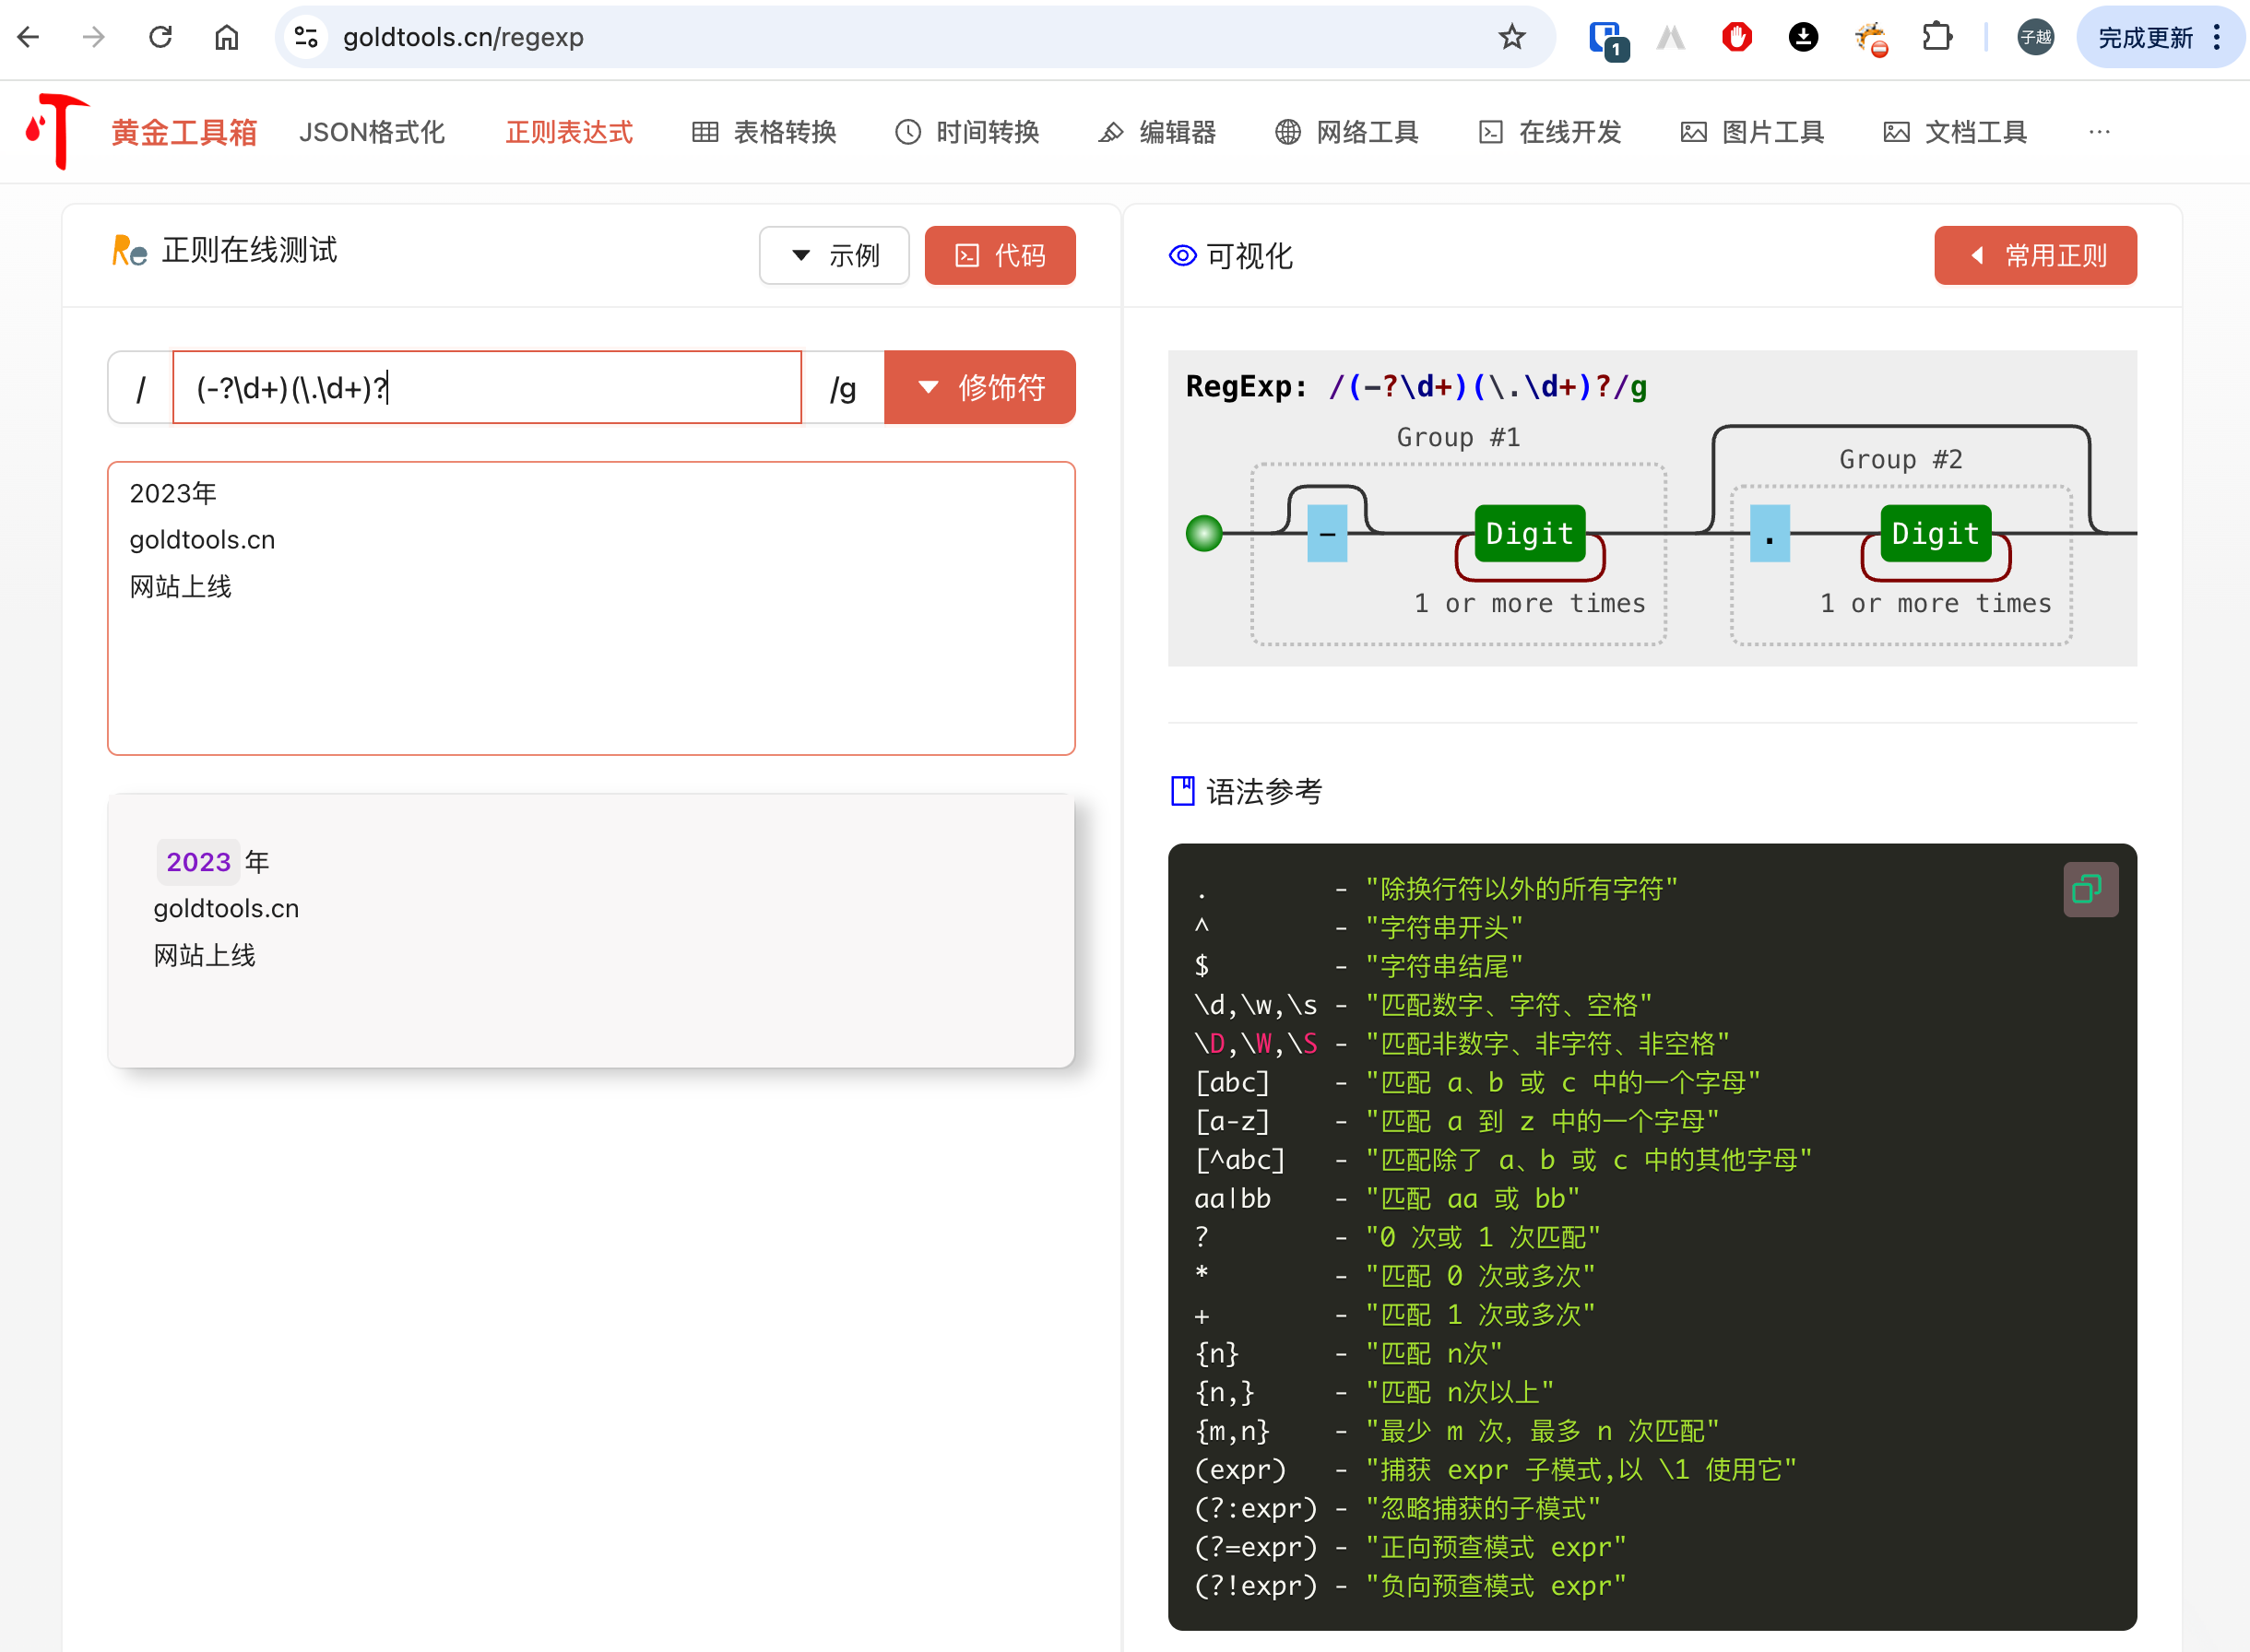
Task: Click the regex pattern input field
Action: coord(487,387)
